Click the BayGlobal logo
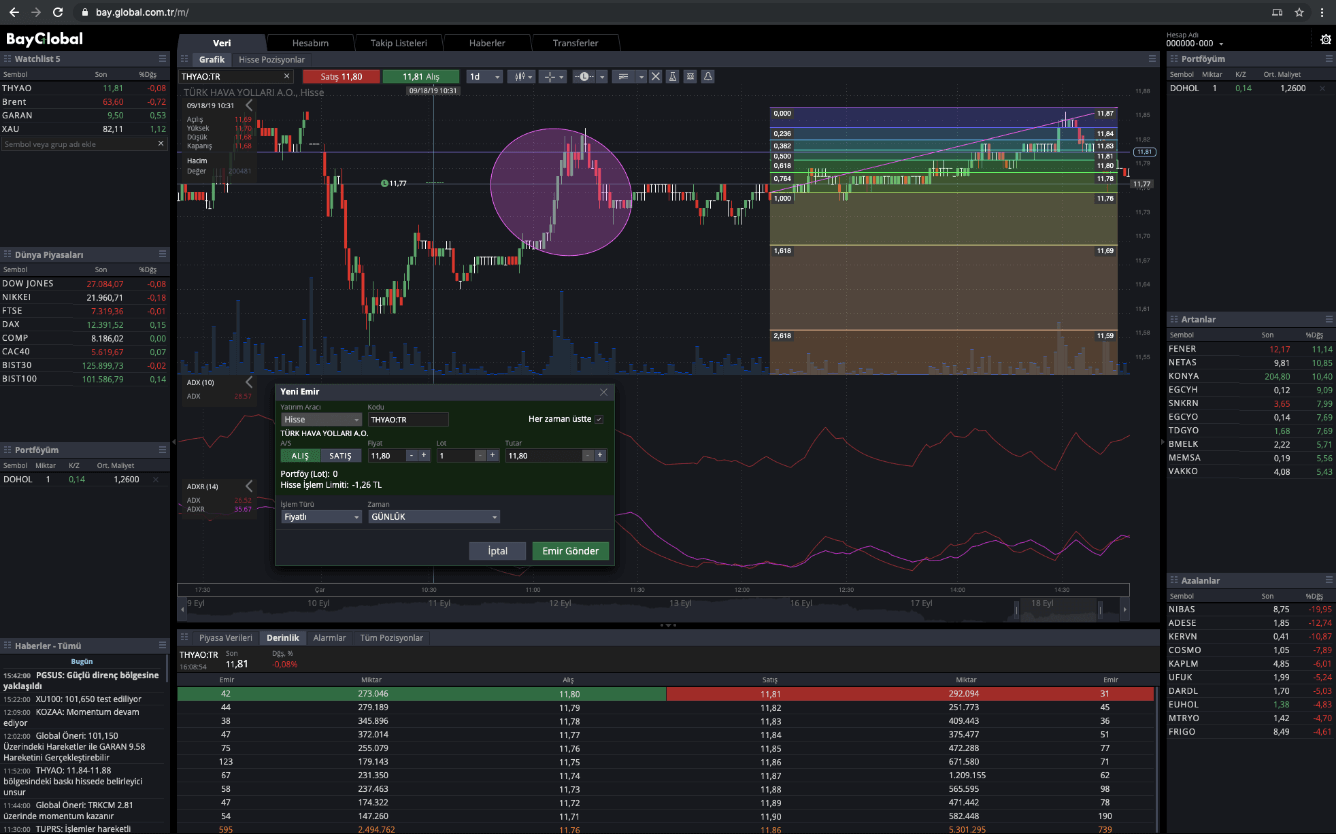This screenshot has height=834, width=1336. (44, 39)
